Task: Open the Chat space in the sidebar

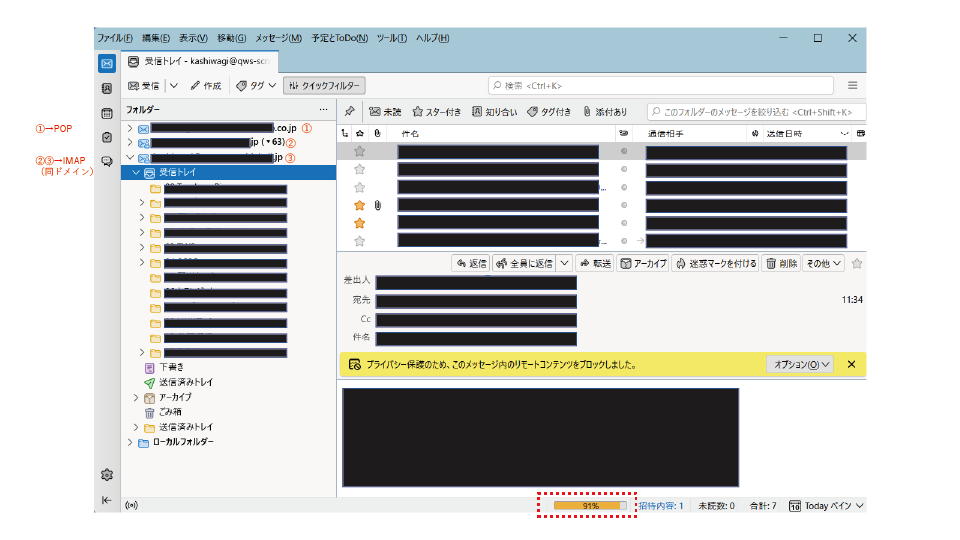Action: [x=107, y=162]
